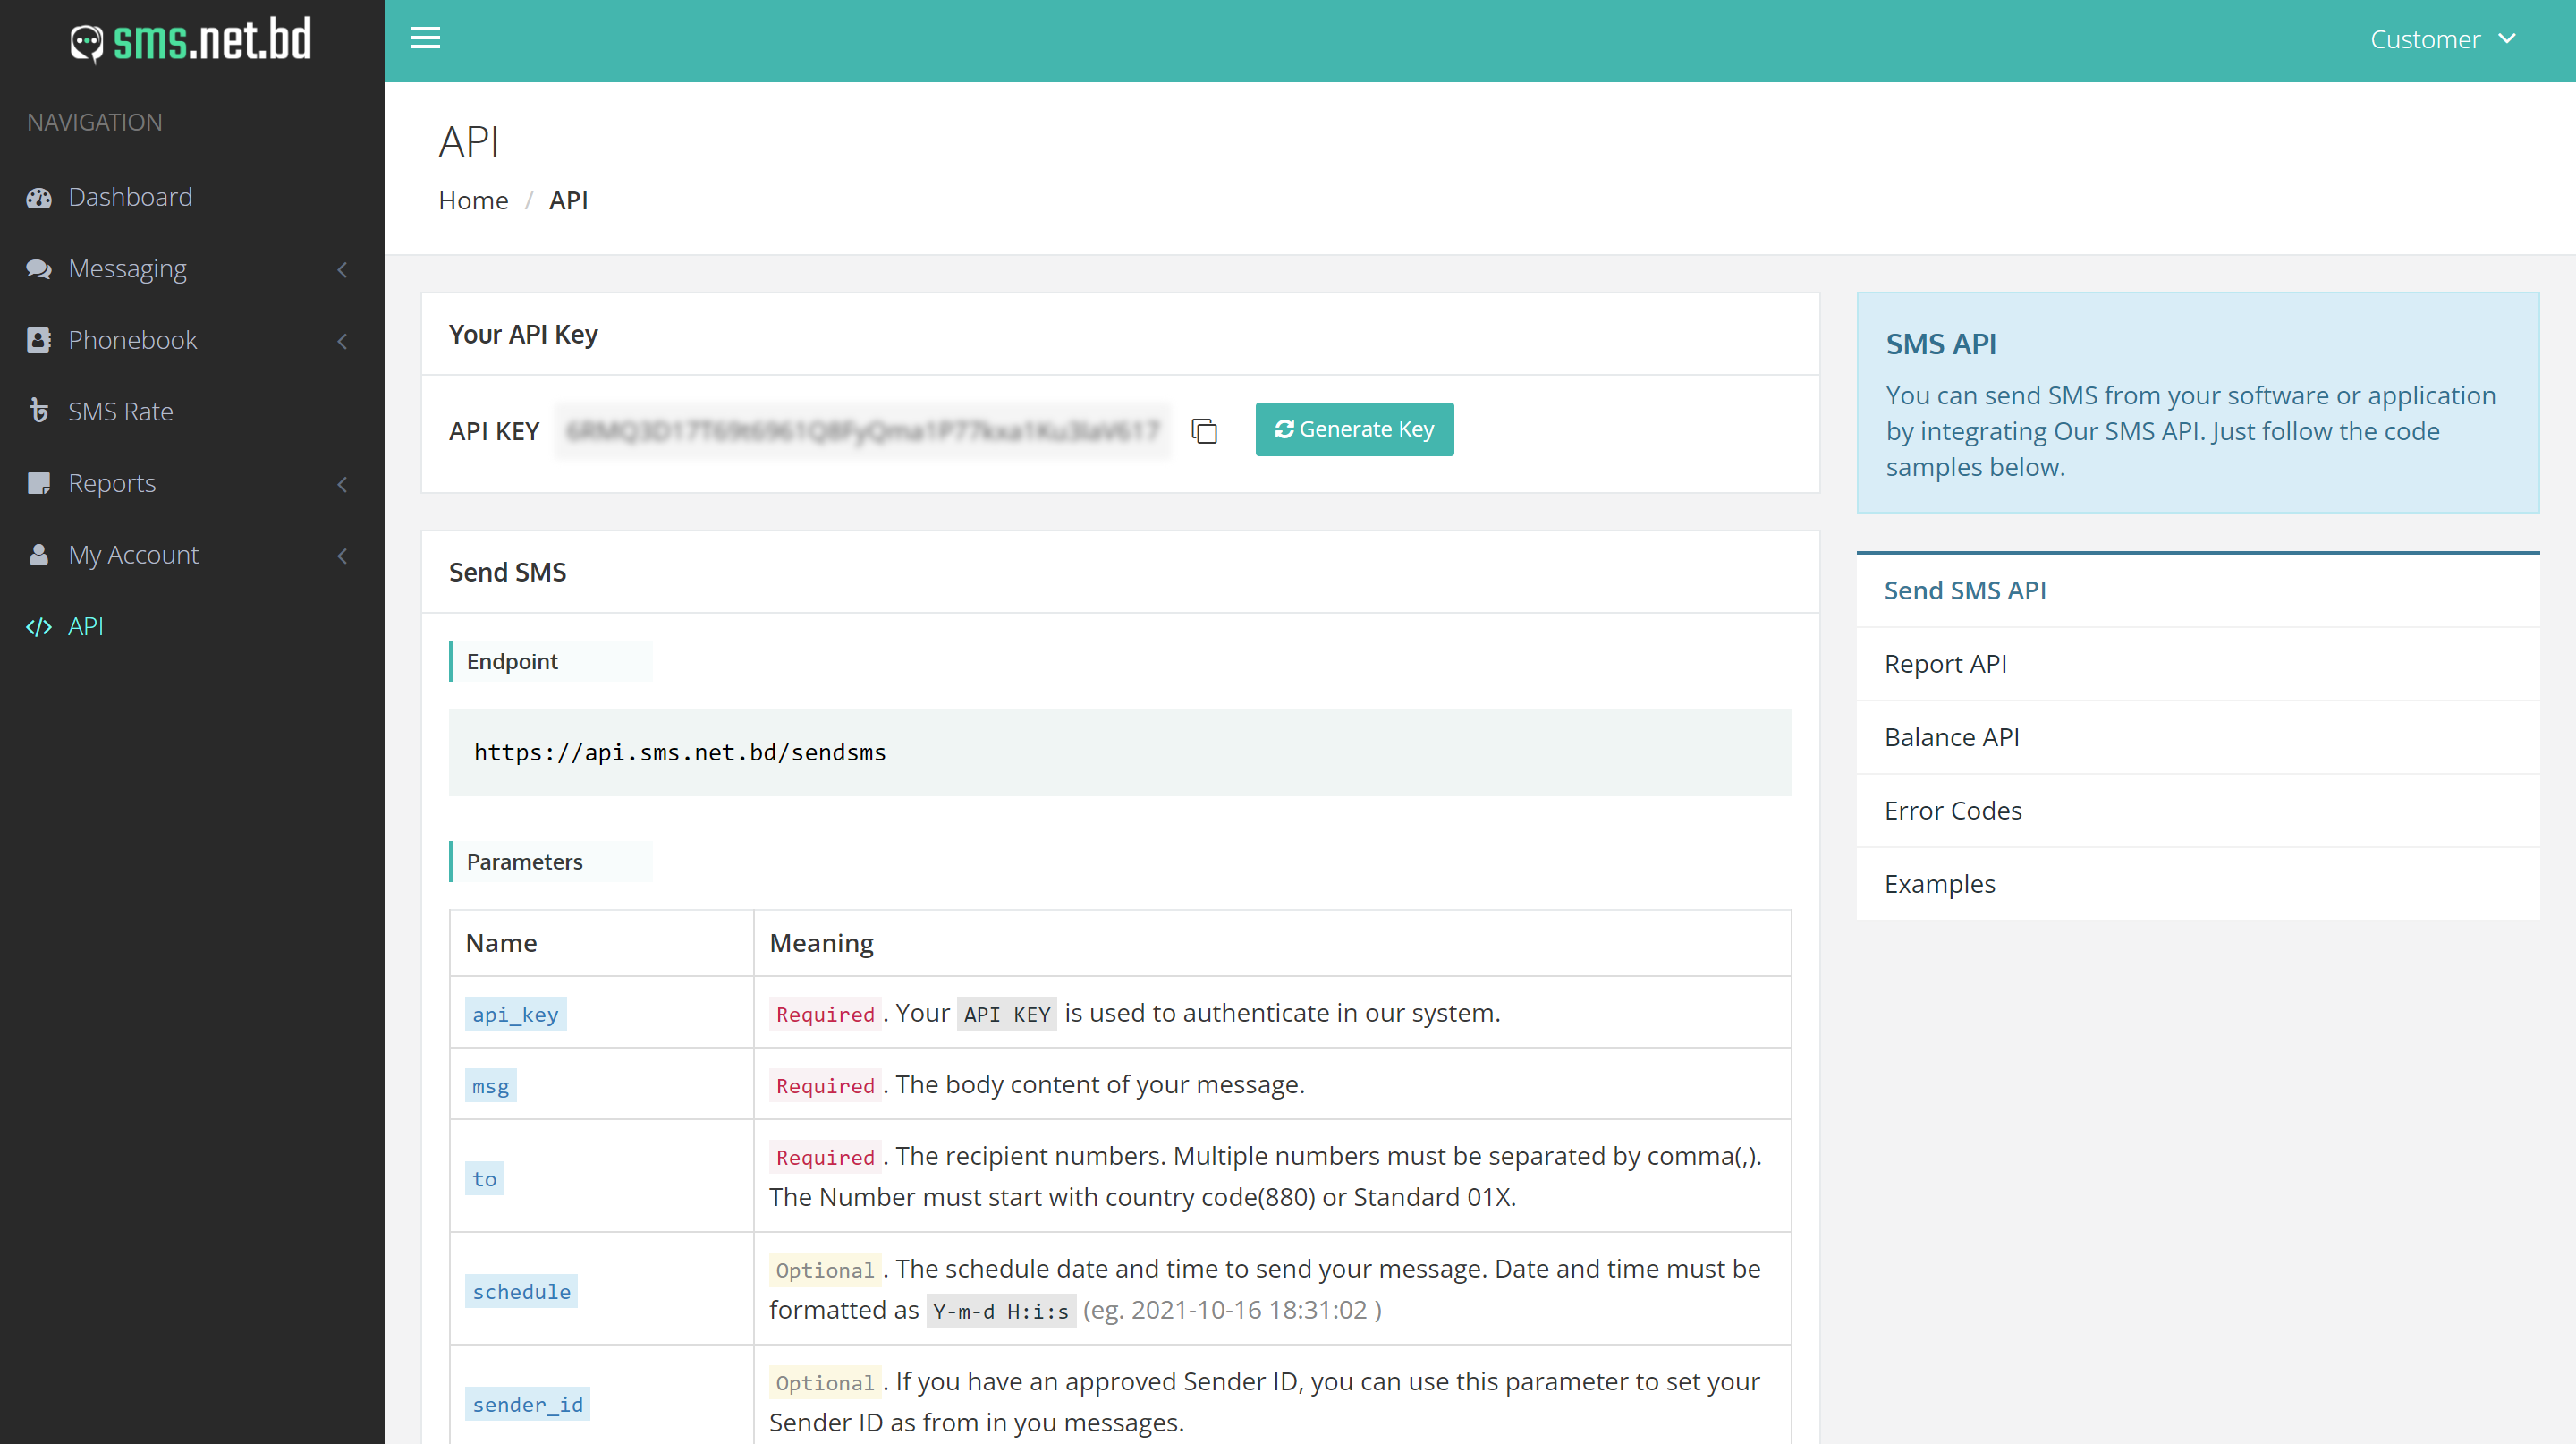
Task: Select the Dashboard gauge icon
Action: [38, 197]
